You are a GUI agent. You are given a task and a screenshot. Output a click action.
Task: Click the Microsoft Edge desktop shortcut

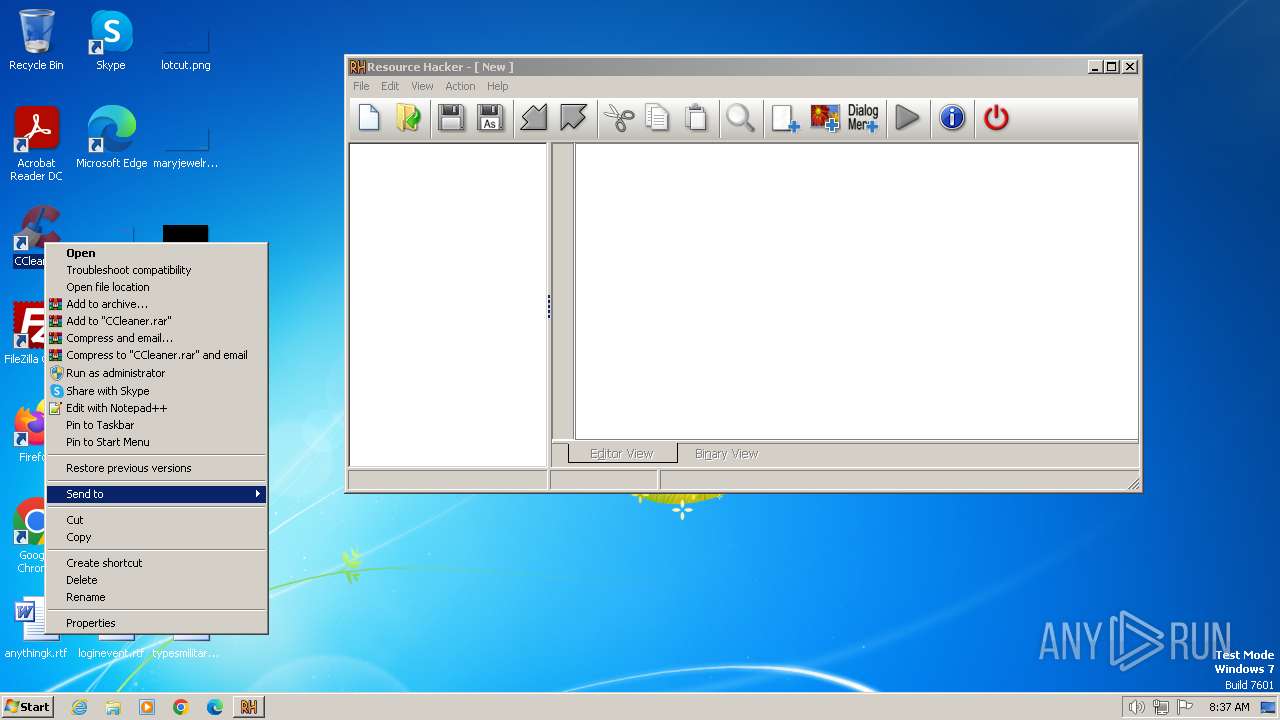111,138
